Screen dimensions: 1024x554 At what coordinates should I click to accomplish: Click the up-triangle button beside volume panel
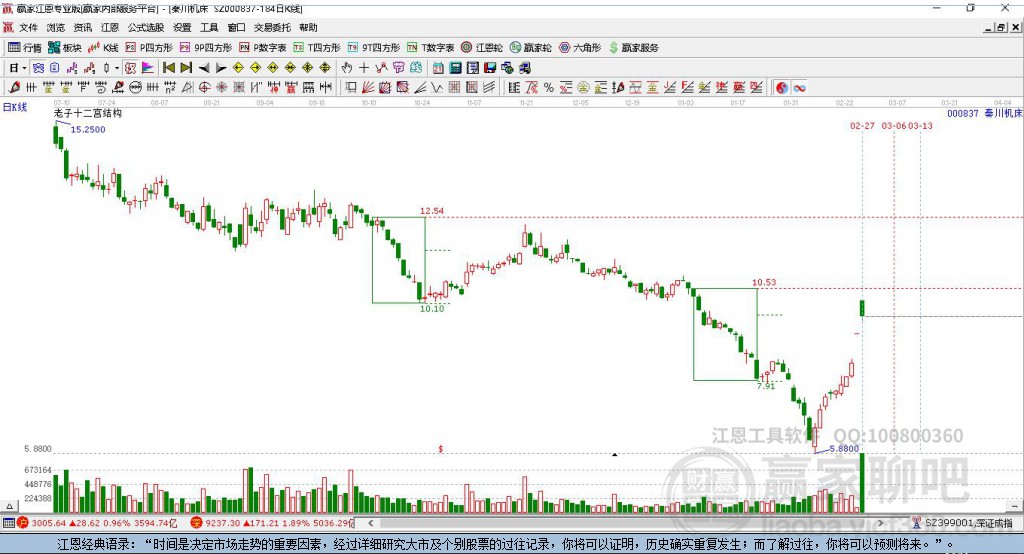[9, 506]
